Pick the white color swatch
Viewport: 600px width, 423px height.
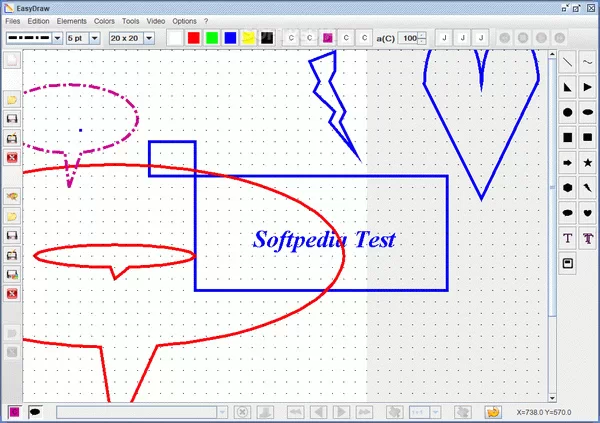(175, 38)
